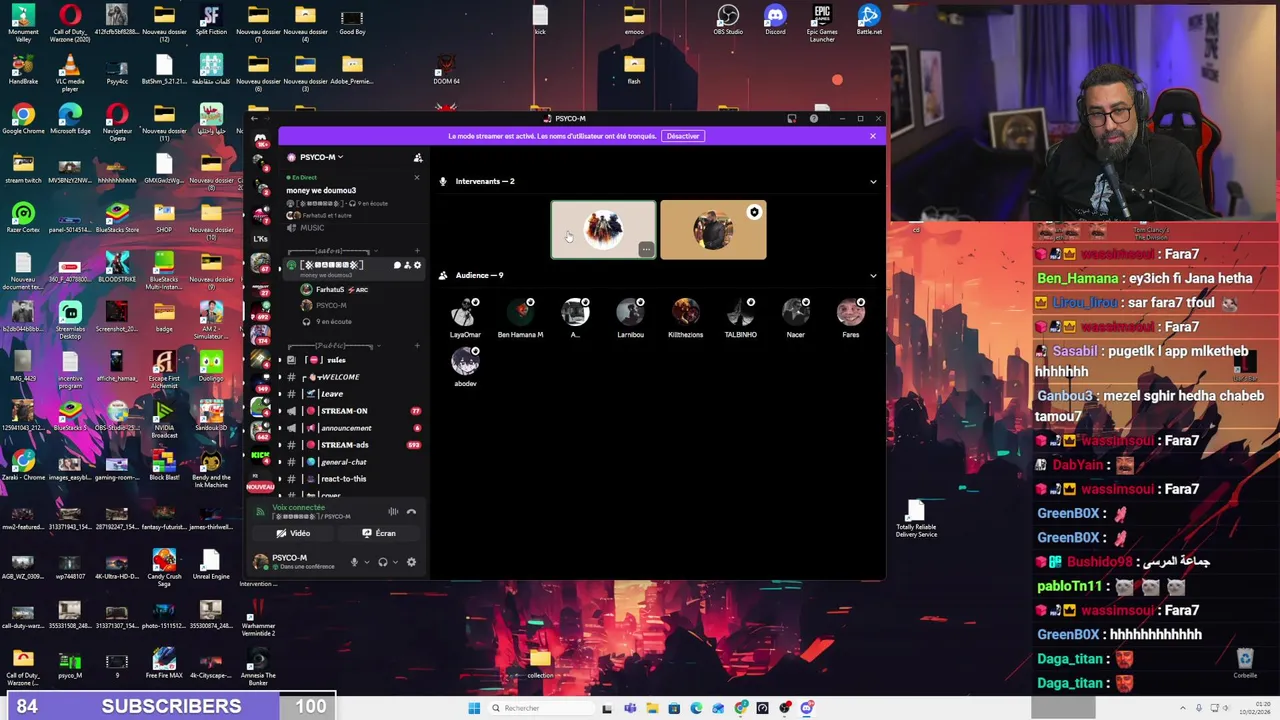Select user FarhatuS in stage channel

pos(340,290)
